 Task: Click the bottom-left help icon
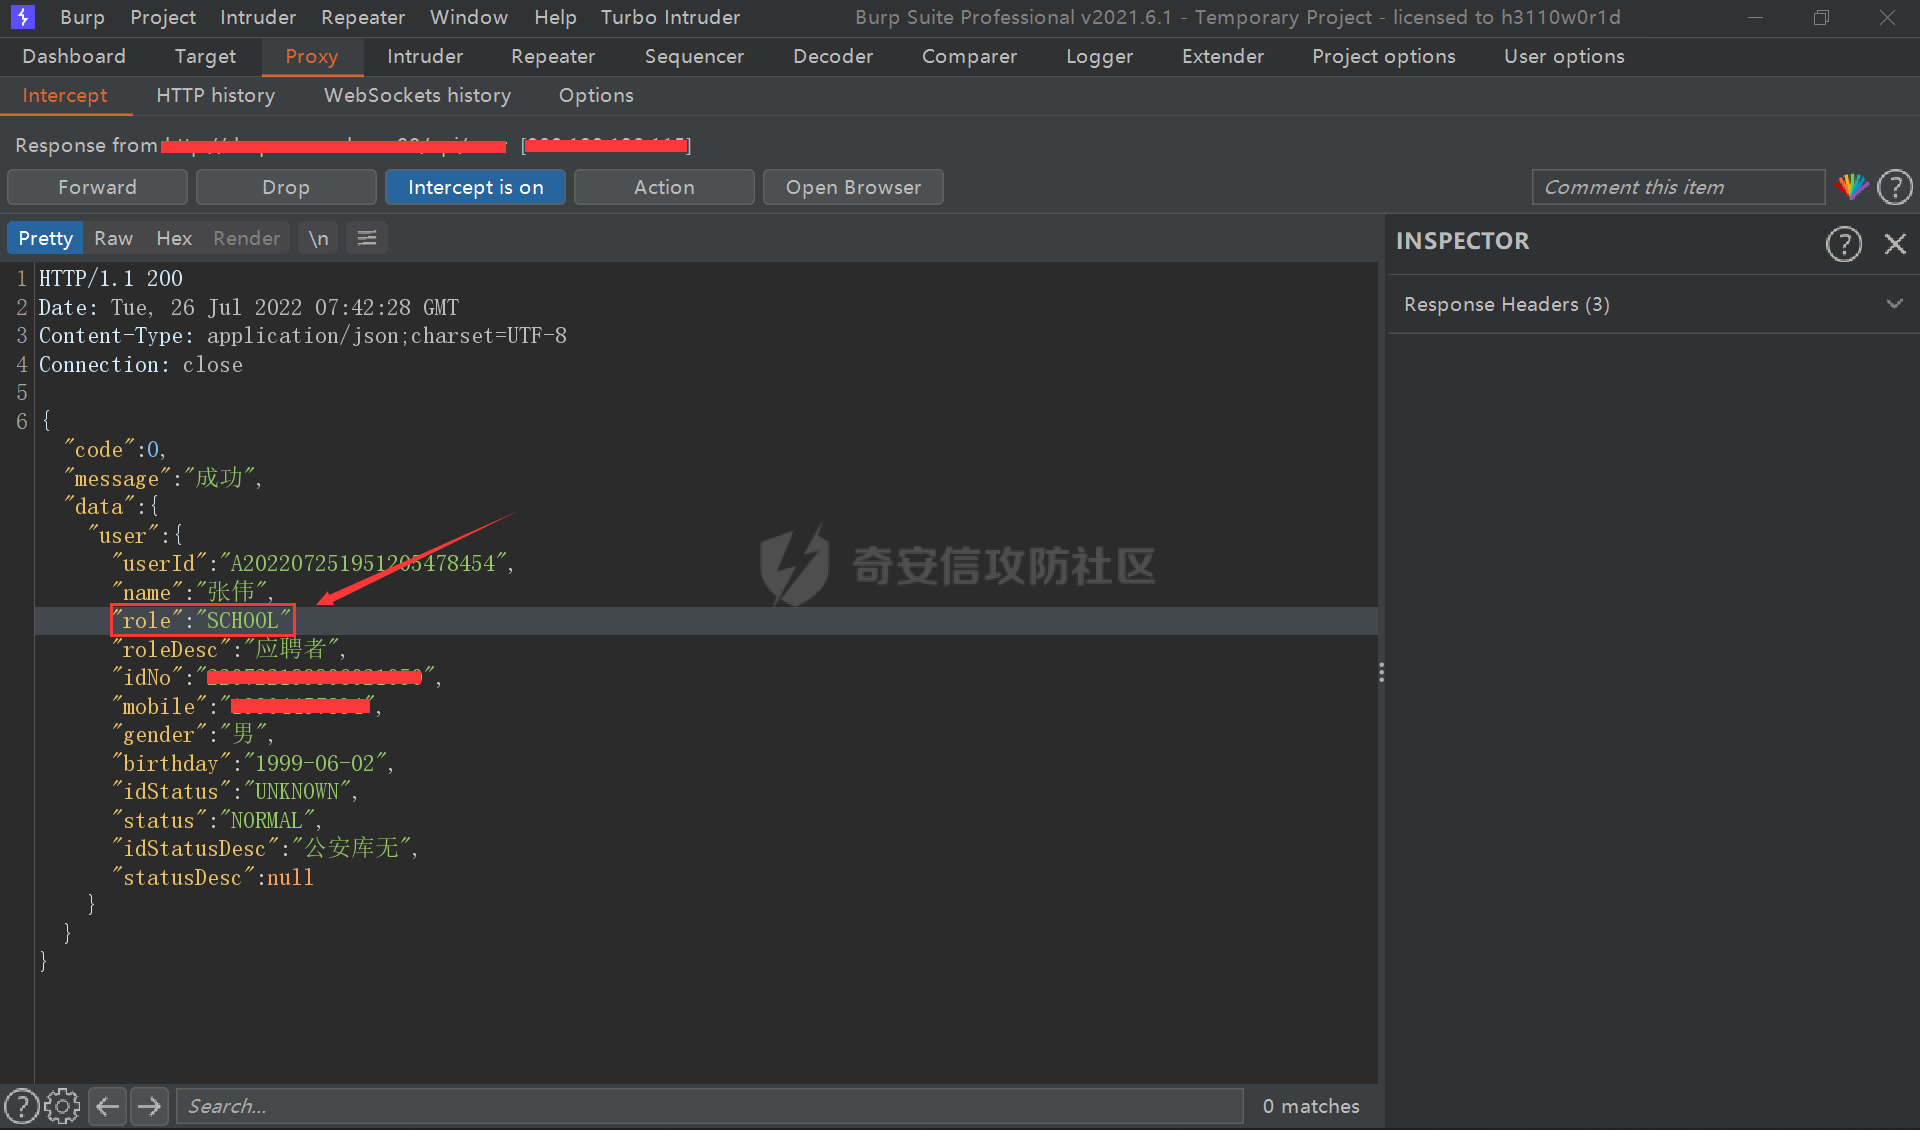tap(21, 1106)
